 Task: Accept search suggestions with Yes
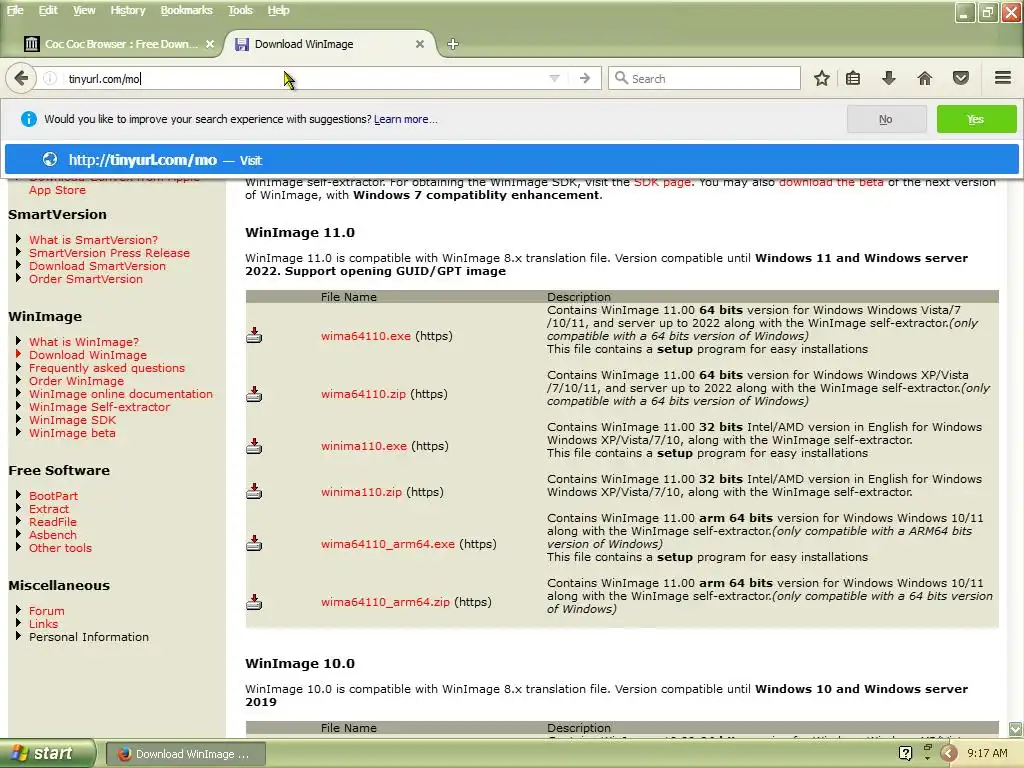point(976,119)
